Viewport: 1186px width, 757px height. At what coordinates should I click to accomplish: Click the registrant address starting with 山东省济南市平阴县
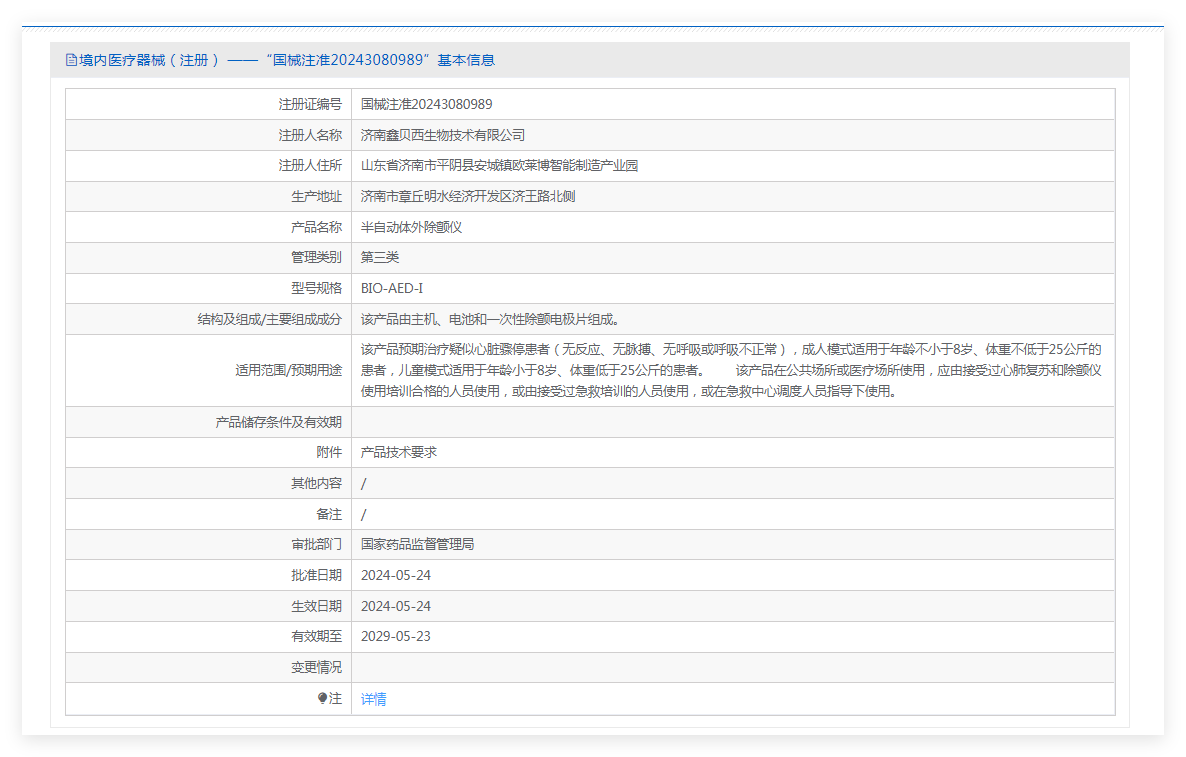click(499, 165)
